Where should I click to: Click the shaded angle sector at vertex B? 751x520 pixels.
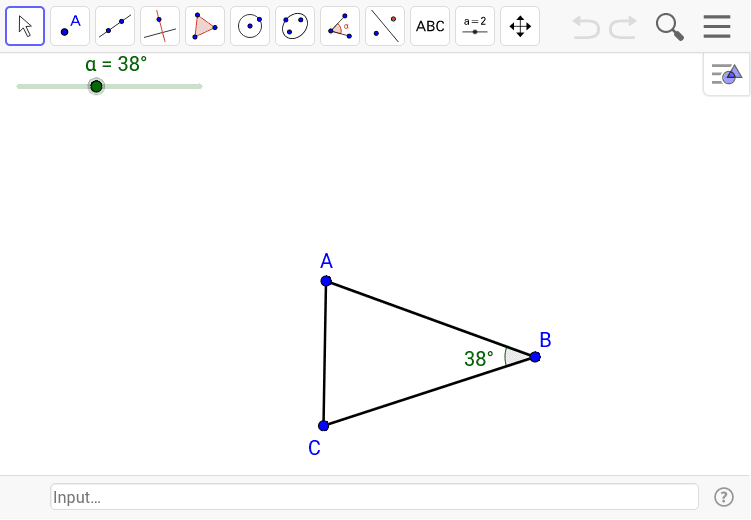516,357
